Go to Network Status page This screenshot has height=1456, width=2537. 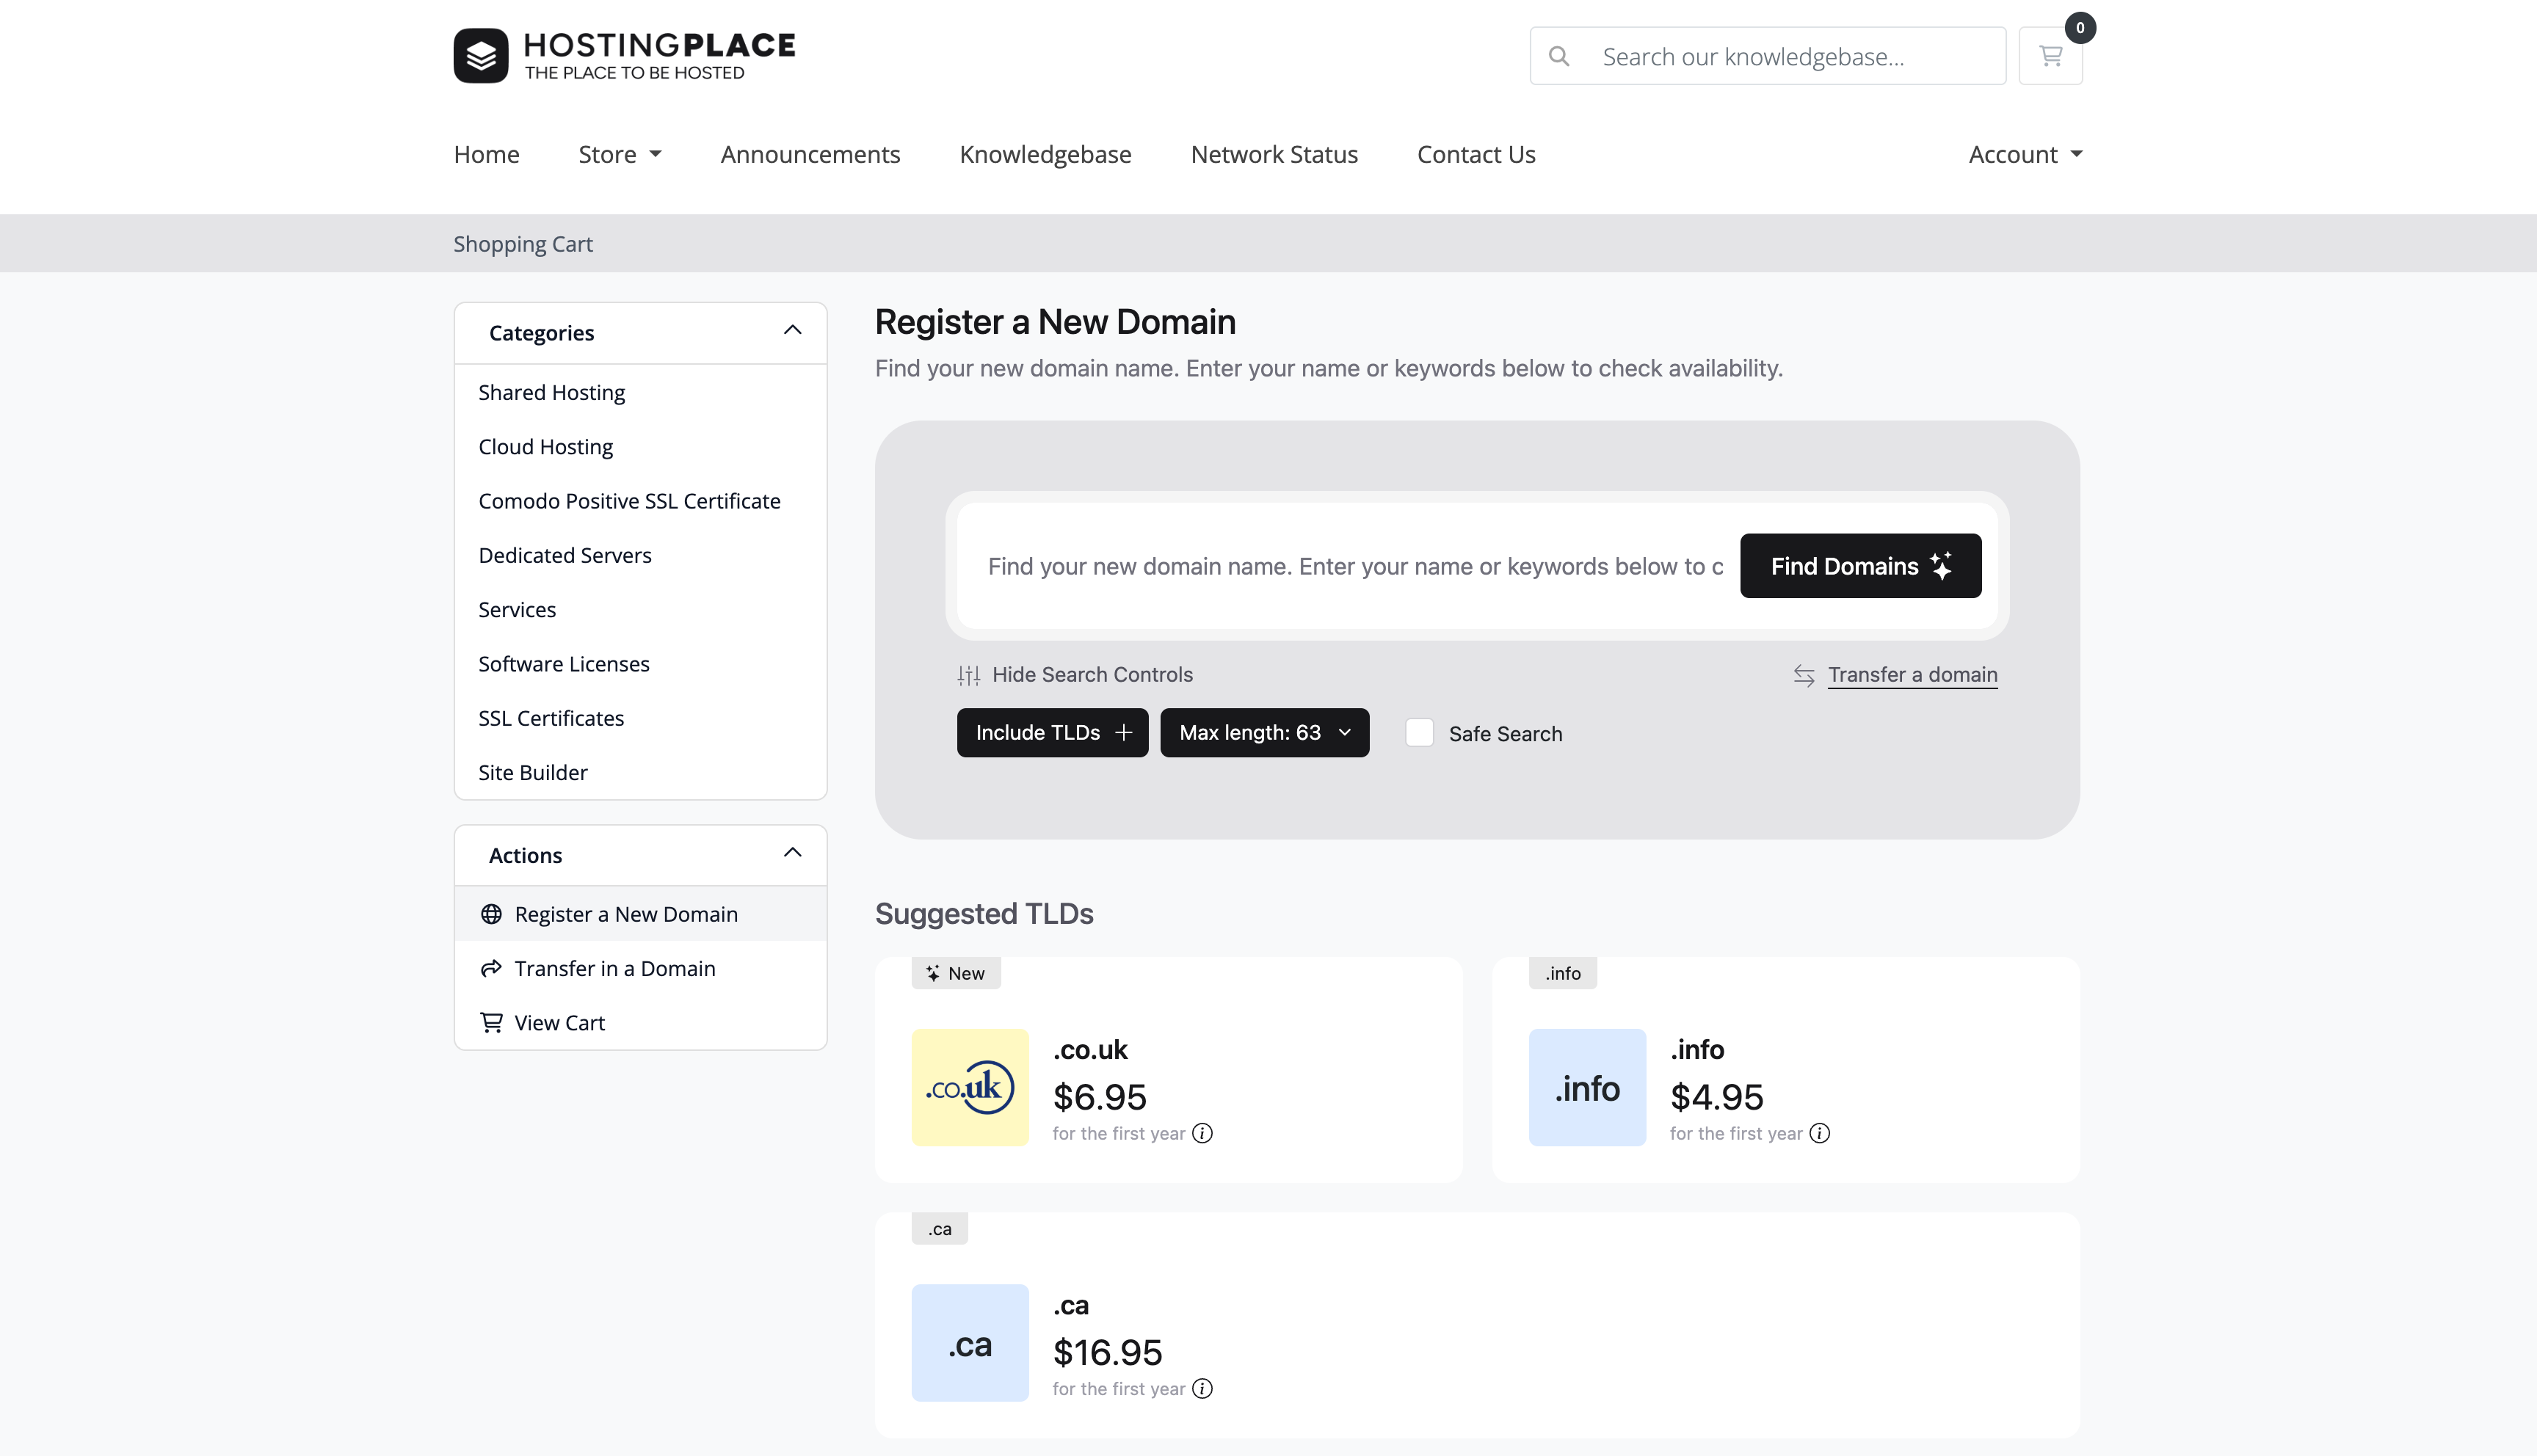(x=1274, y=154)
